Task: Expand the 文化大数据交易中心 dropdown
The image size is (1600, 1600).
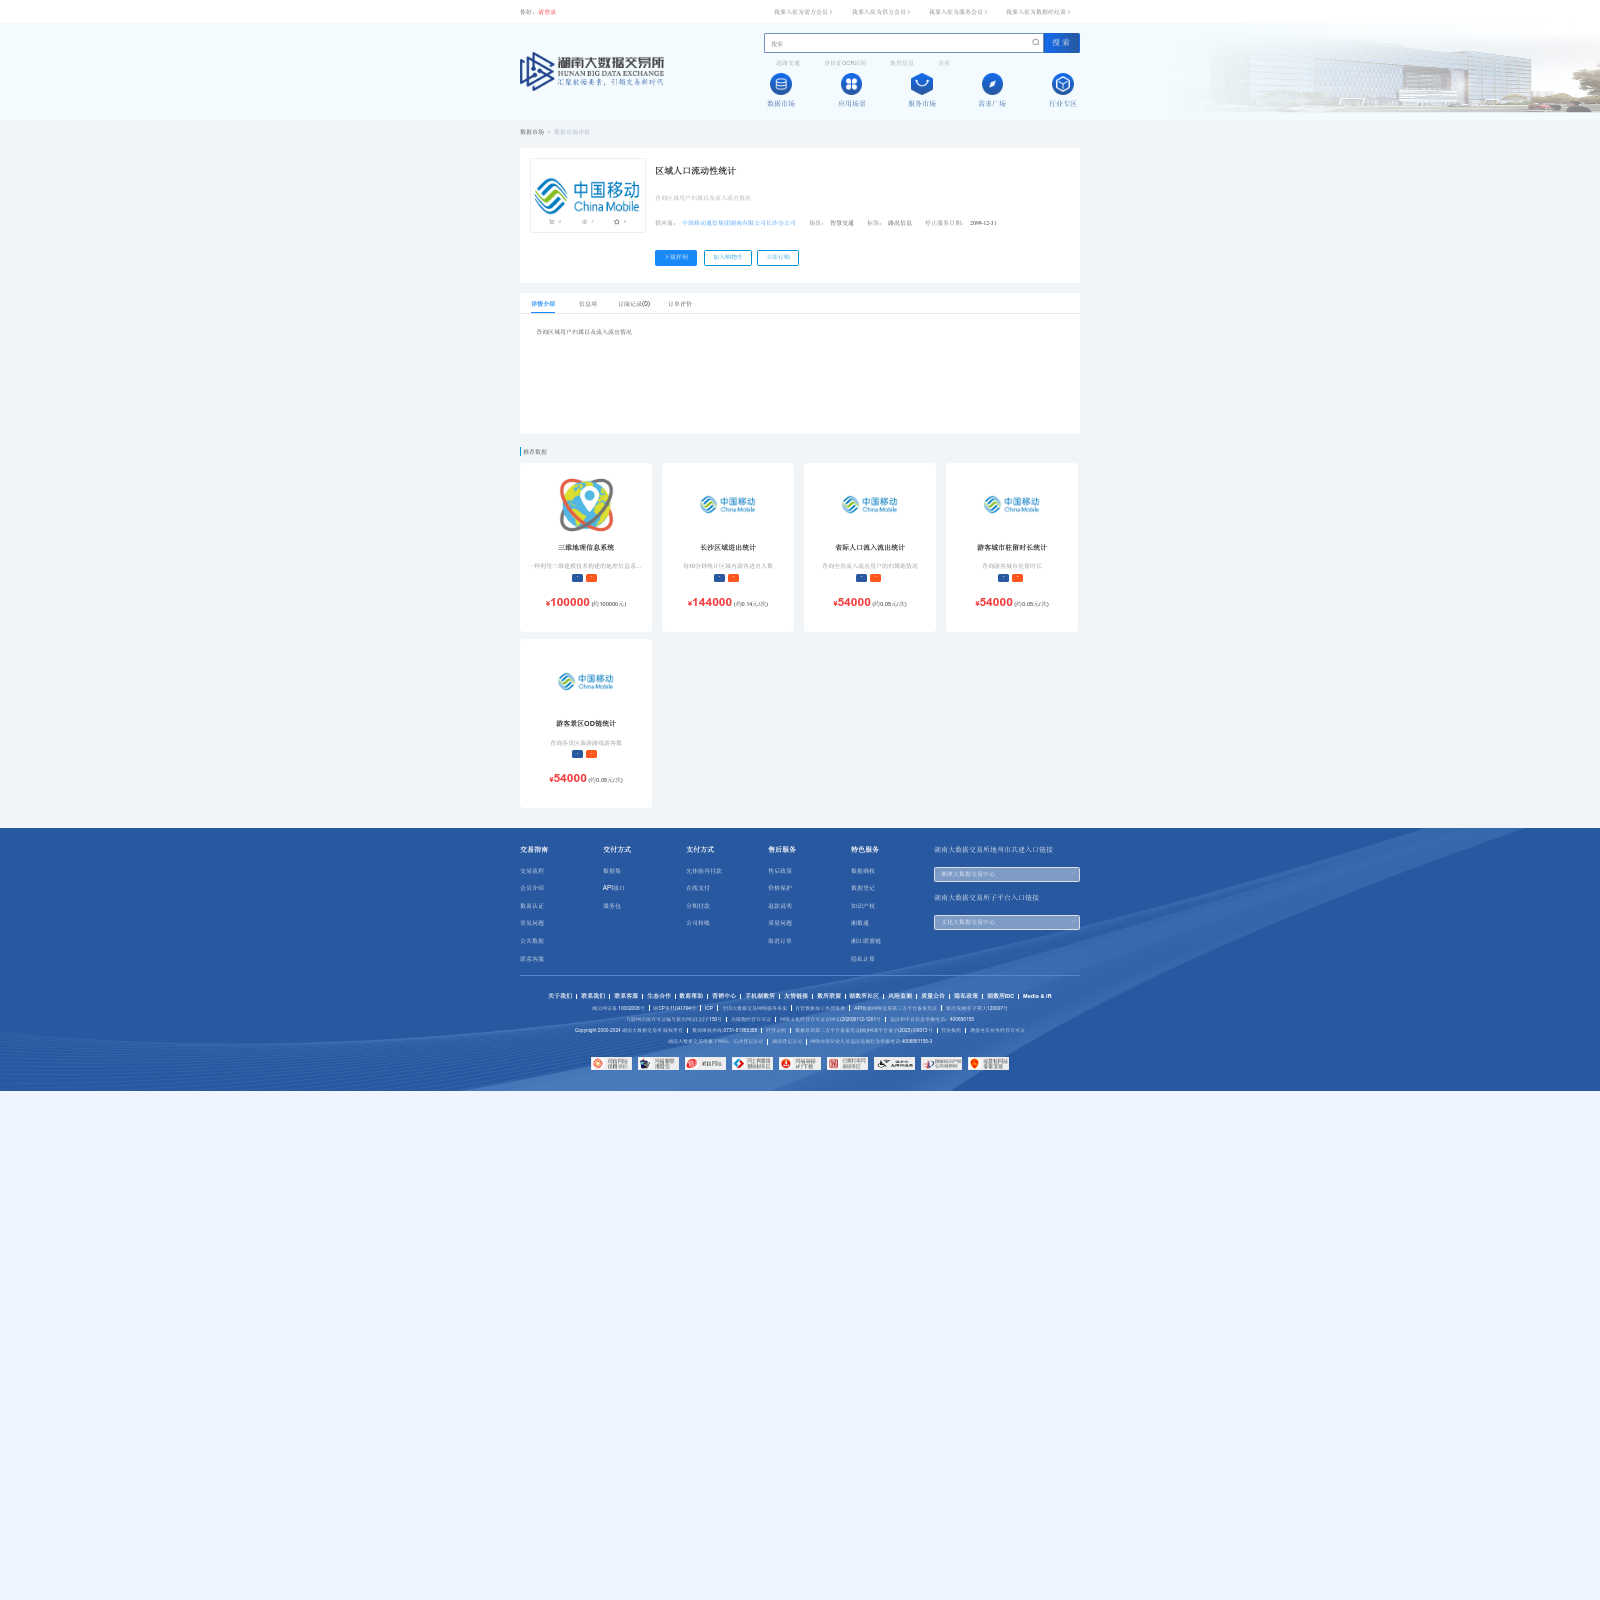Action: point(1007,922)
